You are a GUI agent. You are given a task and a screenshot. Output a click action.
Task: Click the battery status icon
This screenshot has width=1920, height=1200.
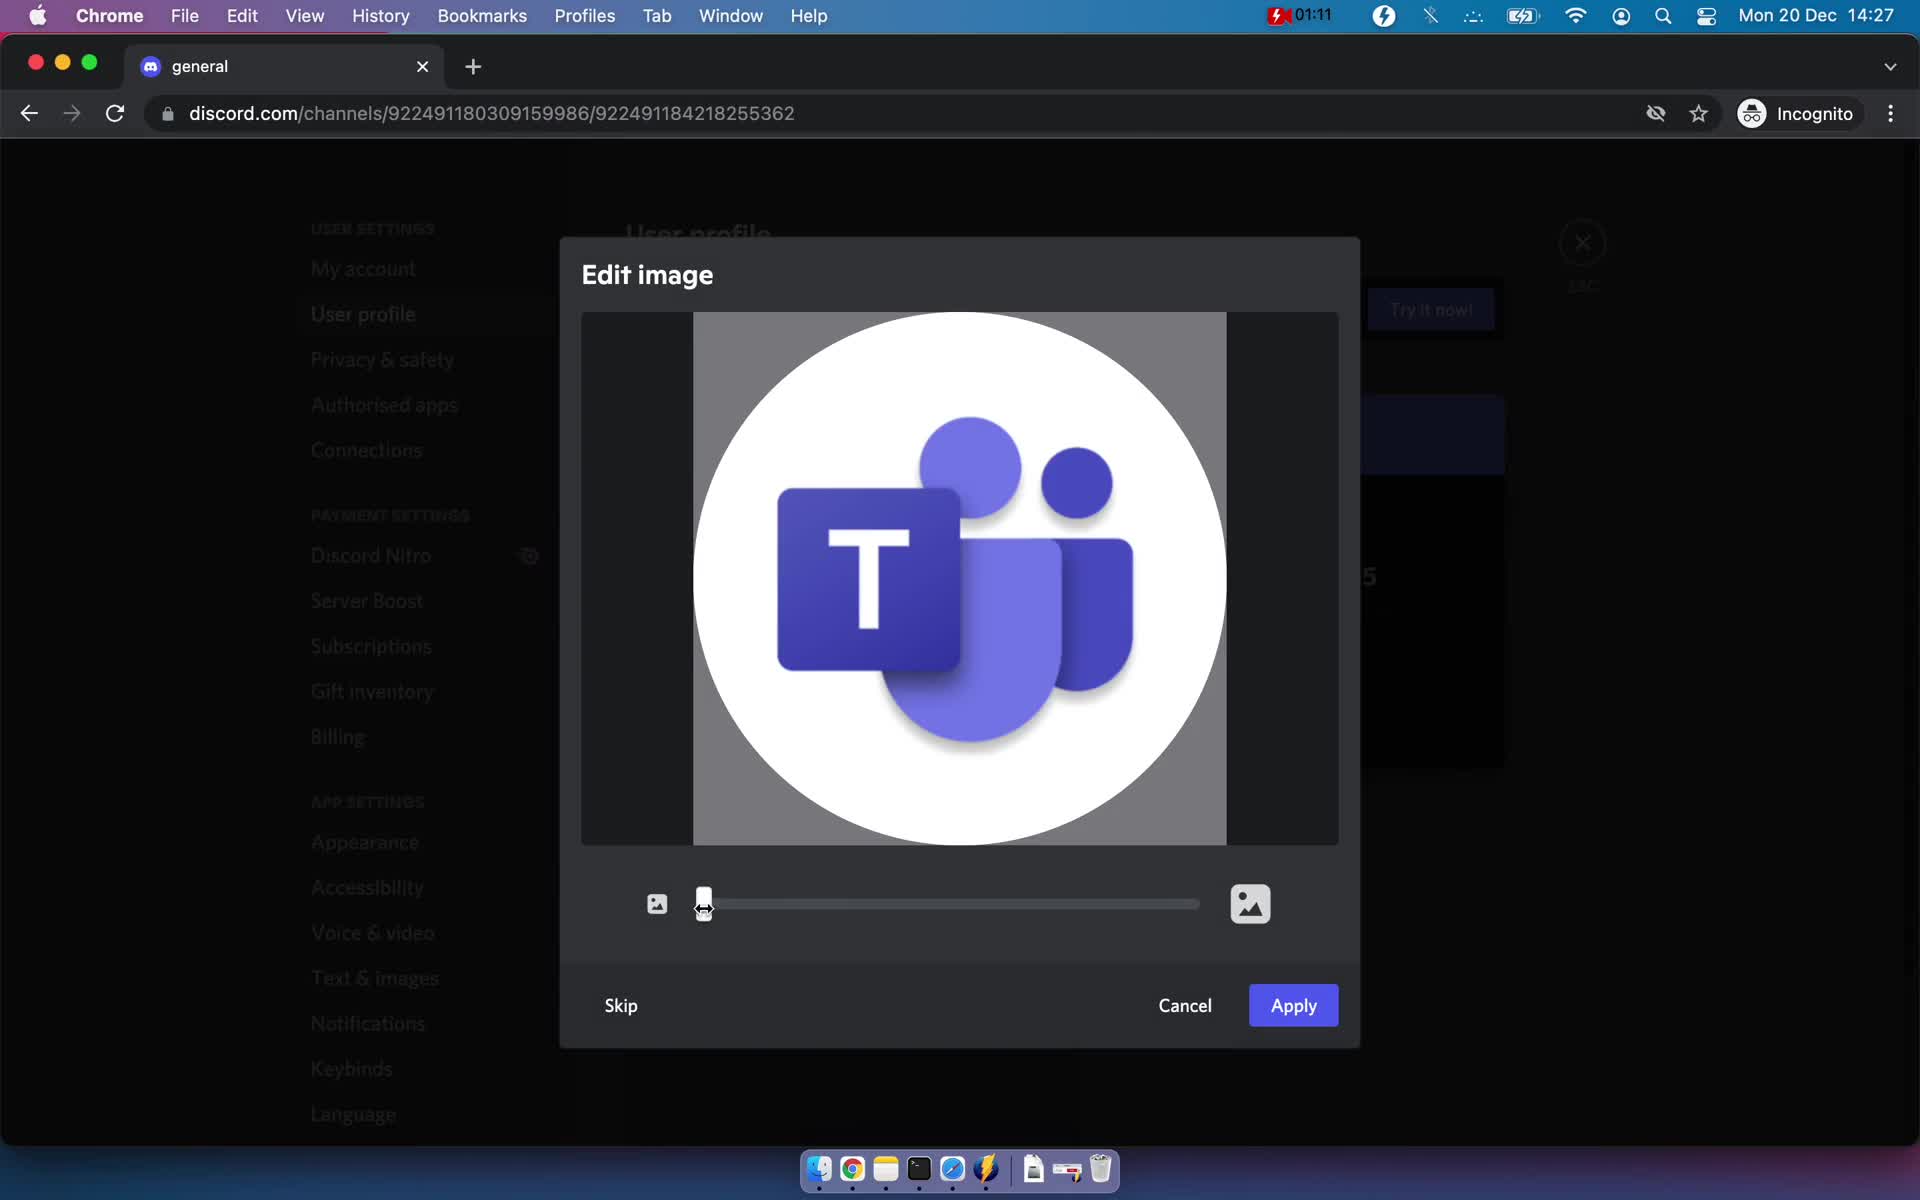tap(1522, 15)
